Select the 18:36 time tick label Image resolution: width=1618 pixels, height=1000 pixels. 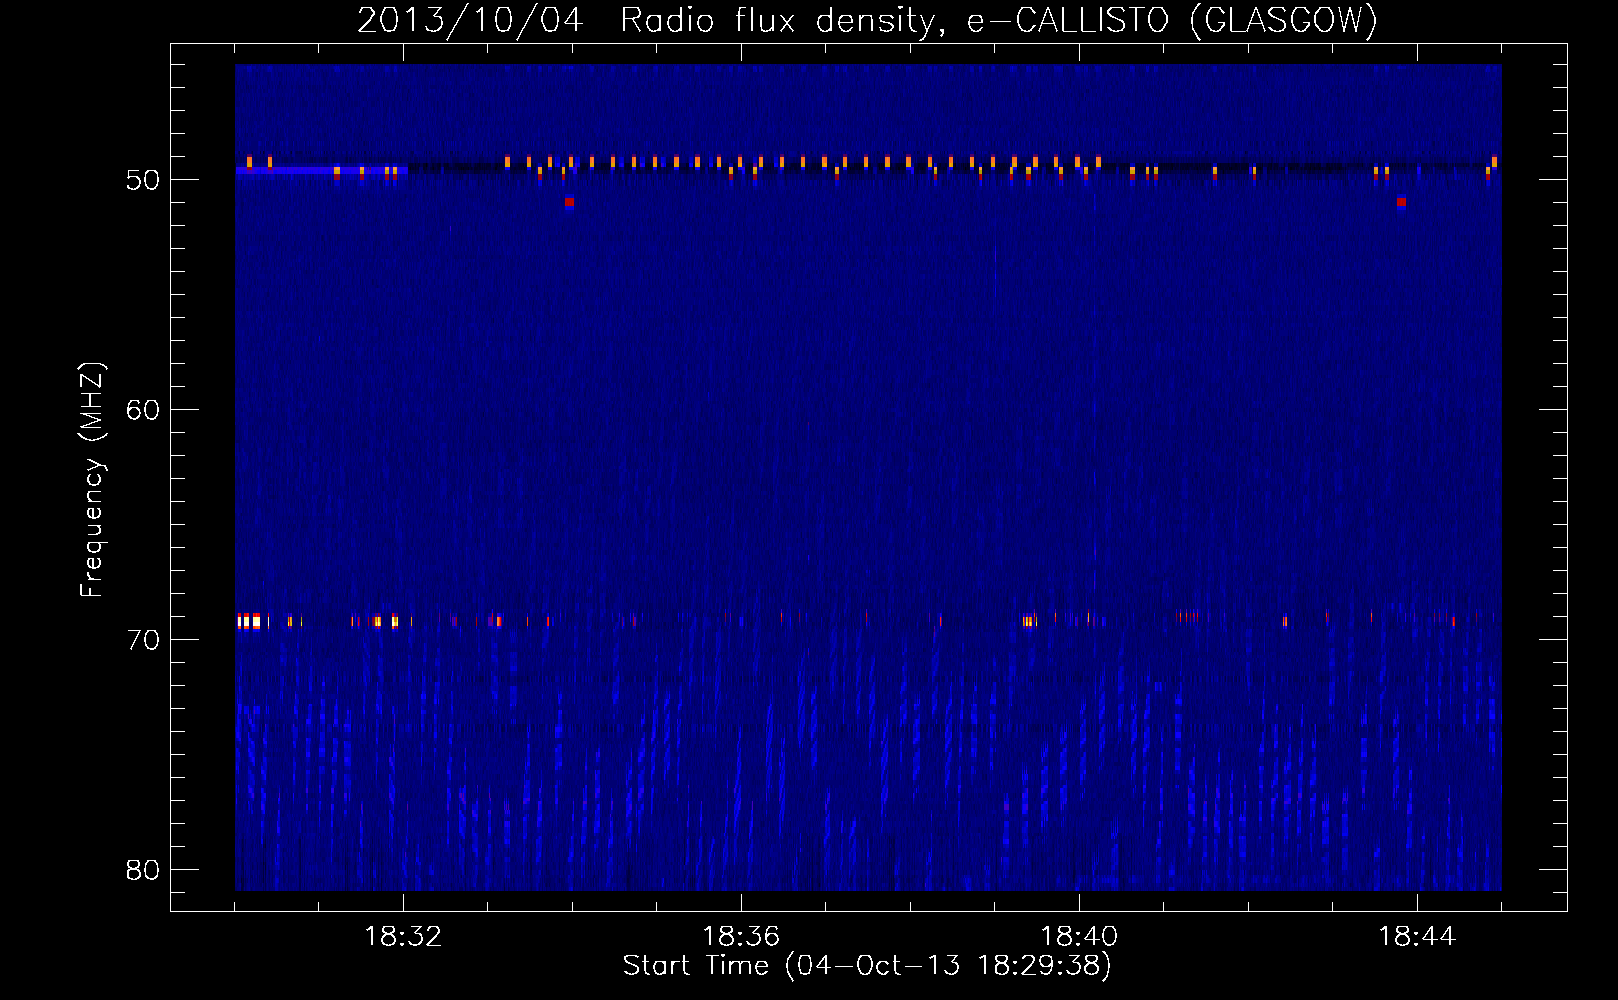(741, 937)
